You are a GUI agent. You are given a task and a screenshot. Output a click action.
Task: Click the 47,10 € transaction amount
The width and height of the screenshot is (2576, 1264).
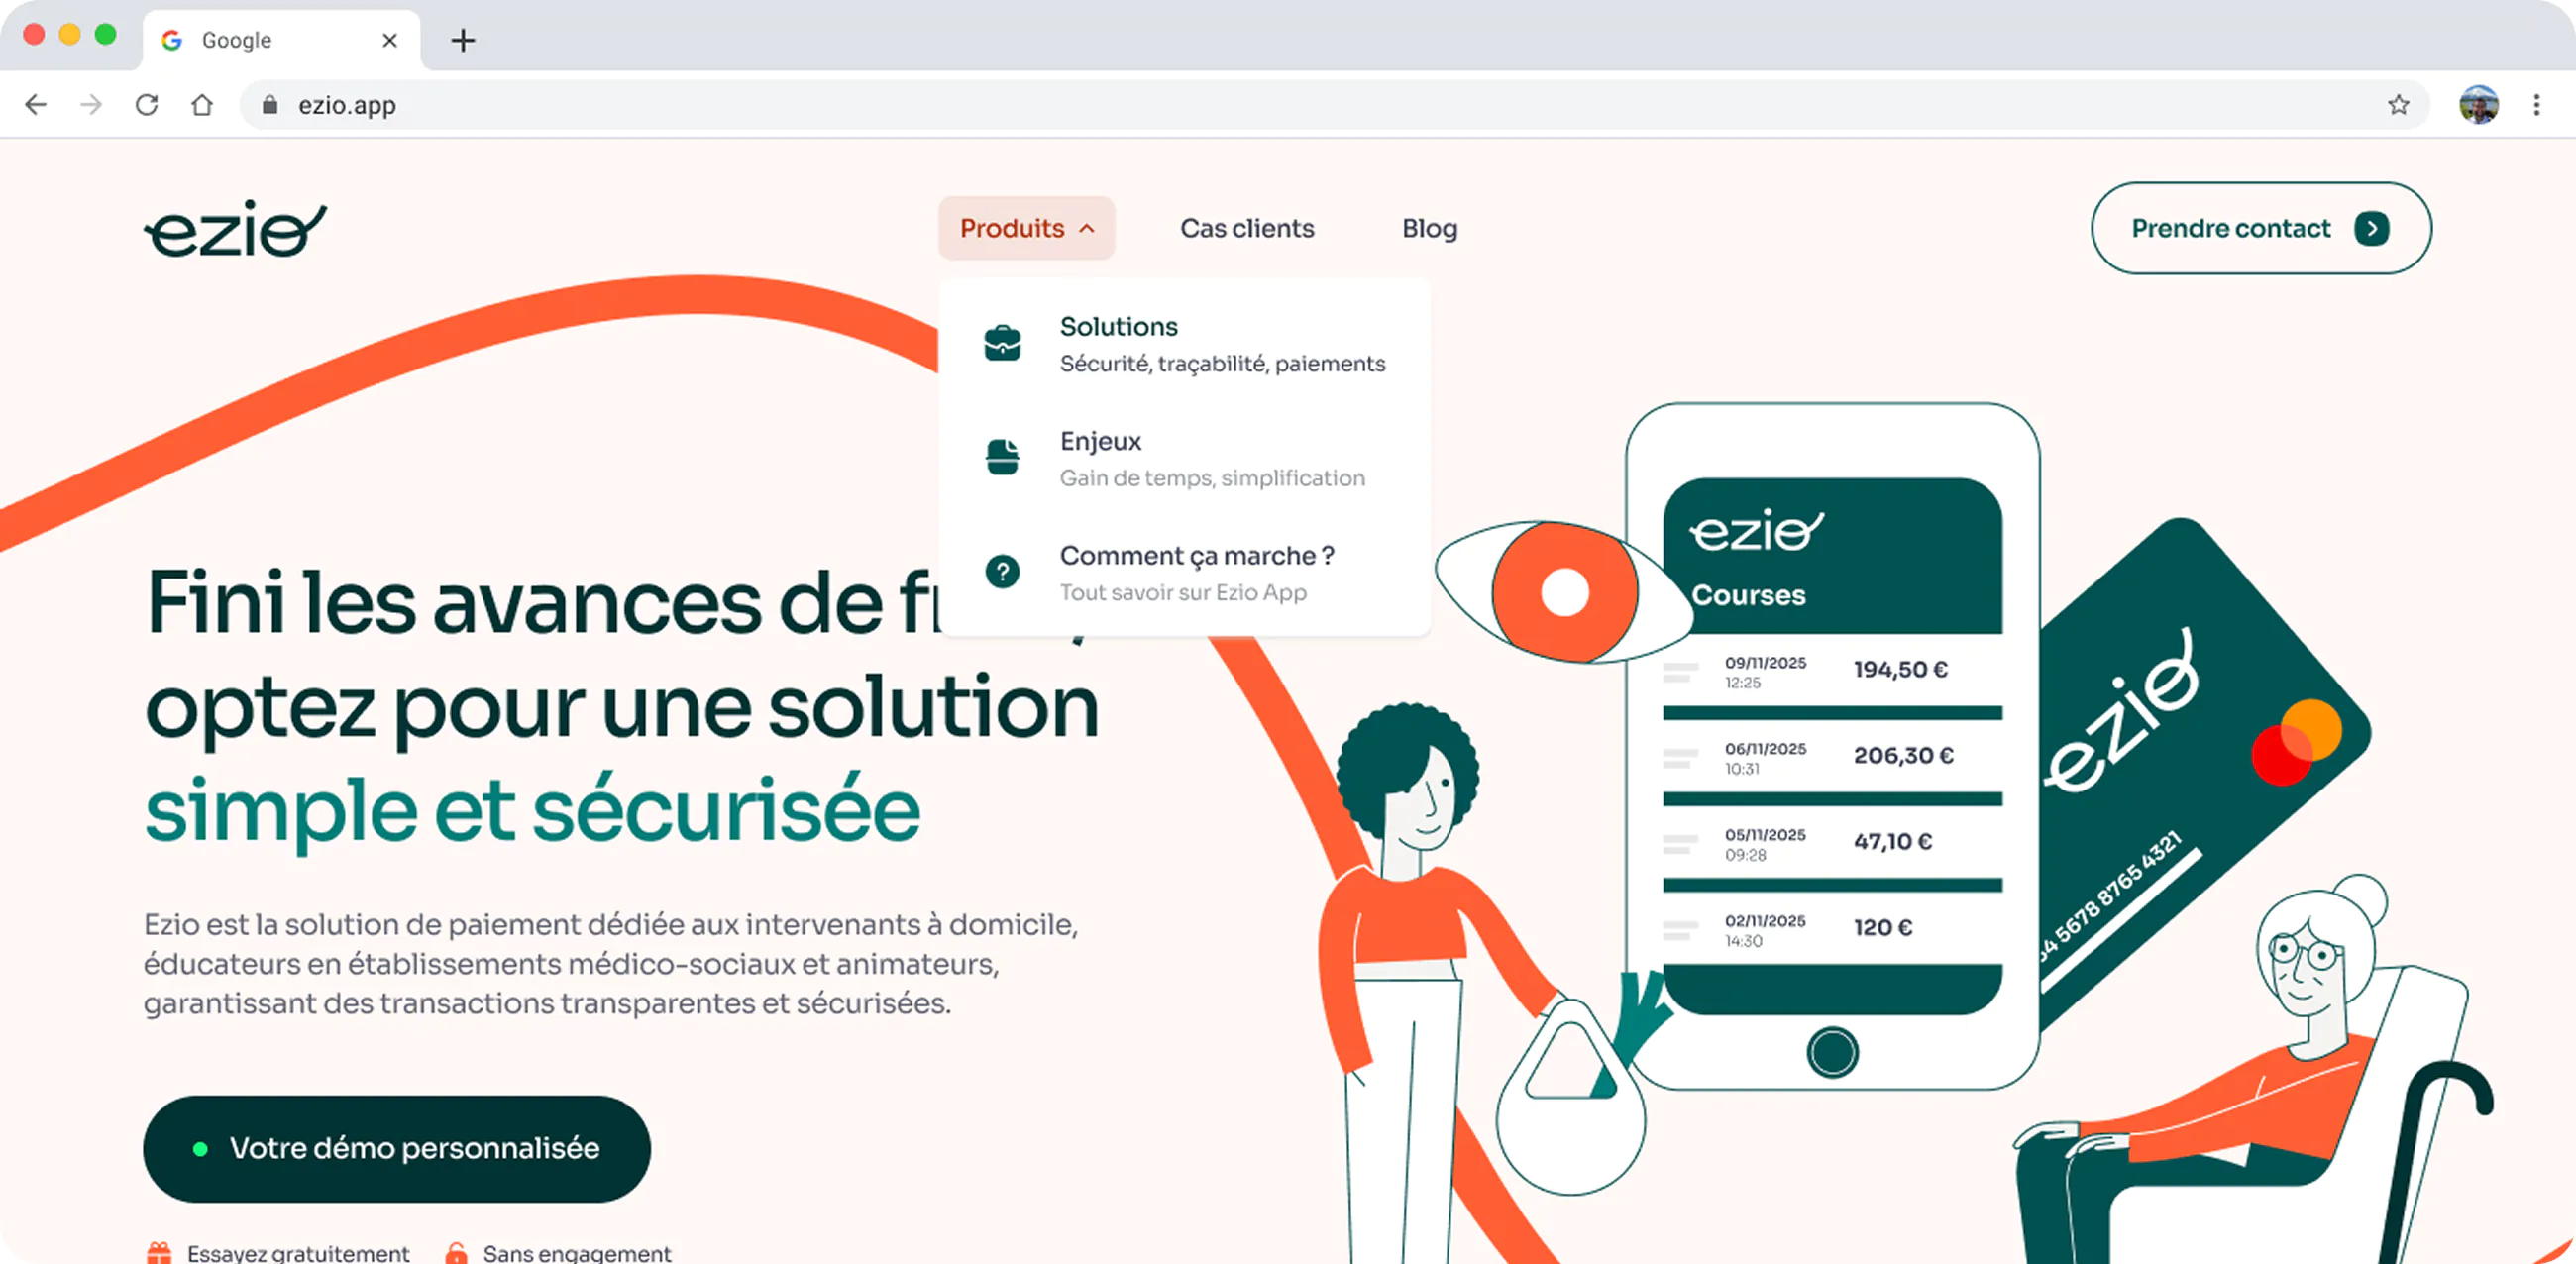pyautogui.click(x=1892, y=841)
